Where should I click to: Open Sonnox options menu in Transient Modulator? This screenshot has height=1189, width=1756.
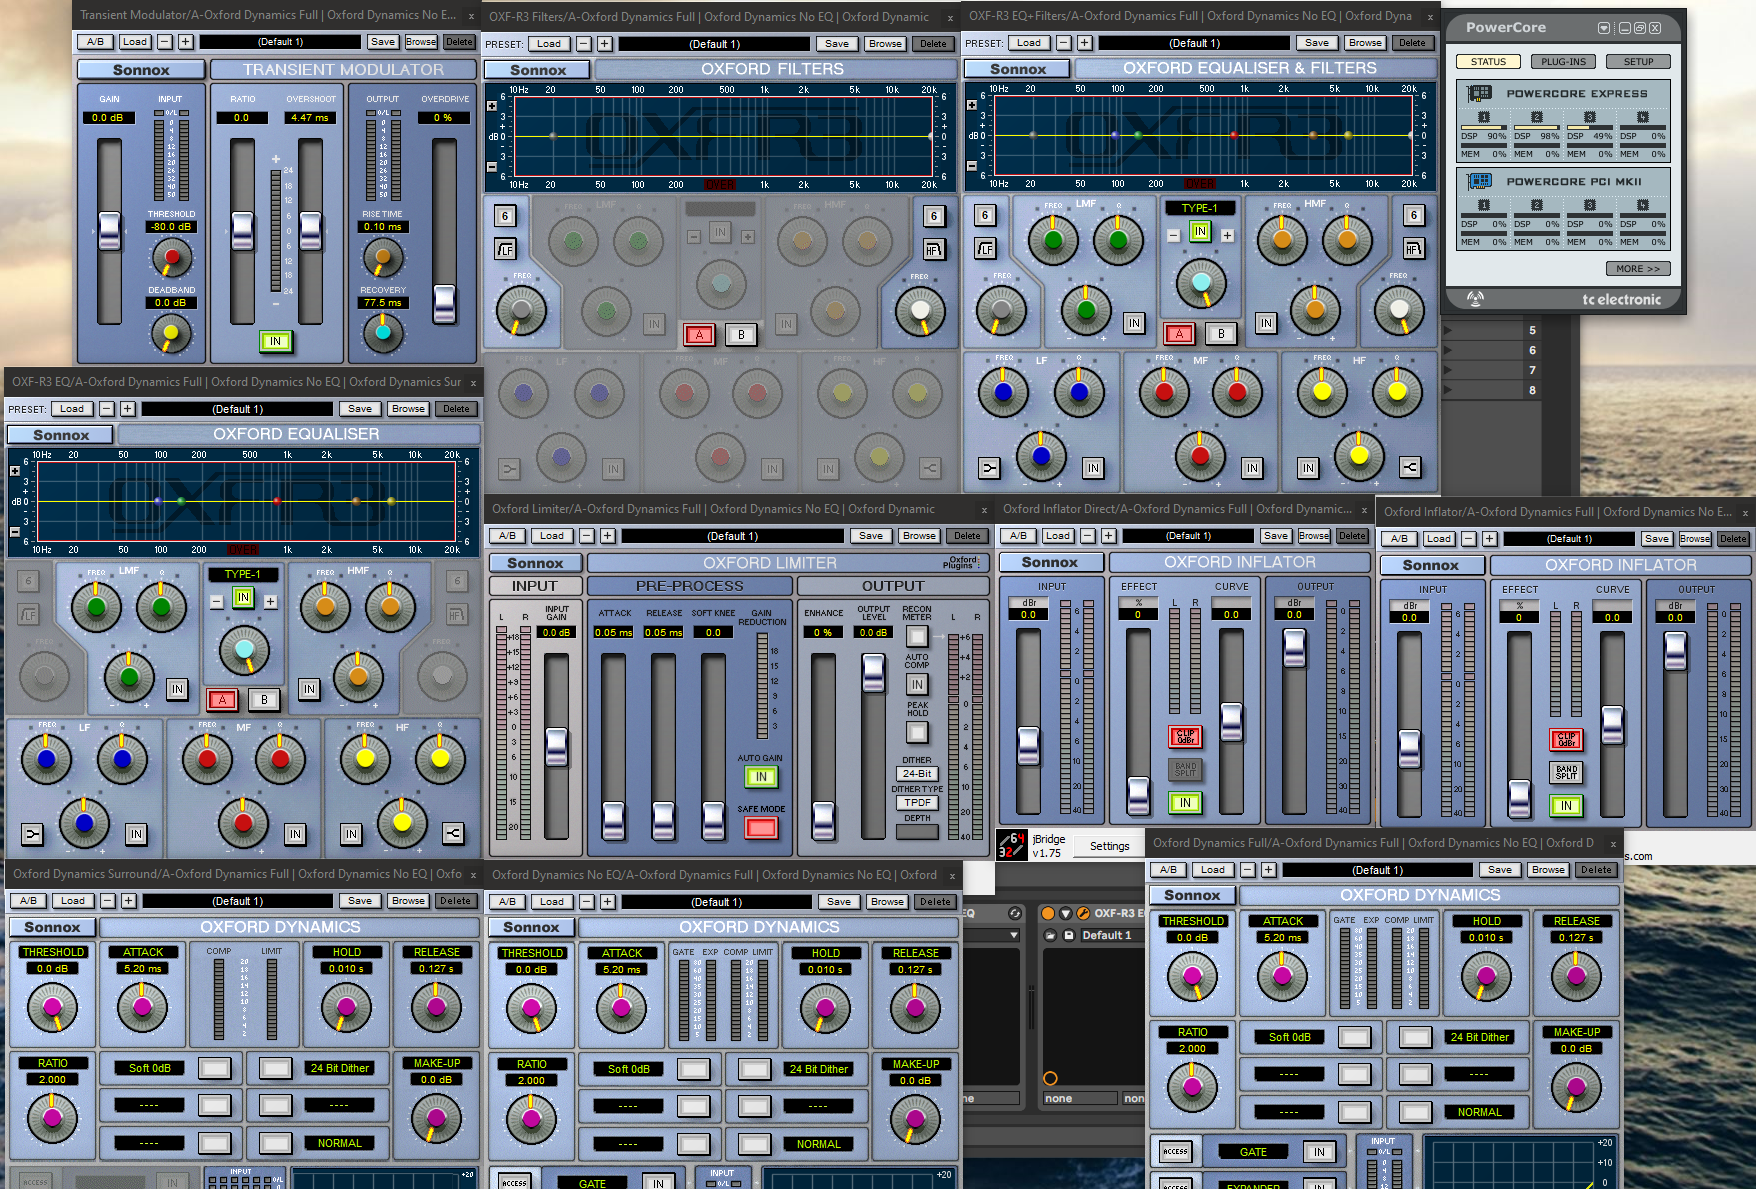(141, 70)
